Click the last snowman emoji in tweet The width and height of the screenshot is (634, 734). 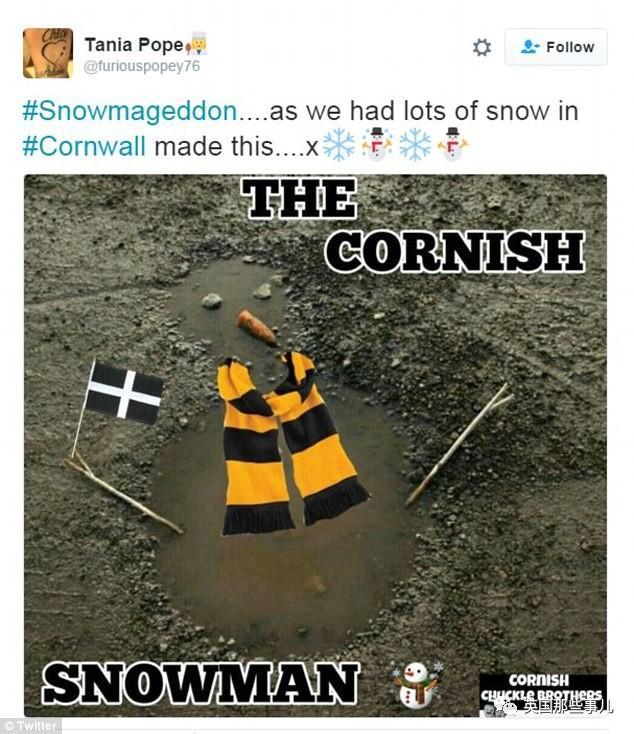(x=452, y=144)
